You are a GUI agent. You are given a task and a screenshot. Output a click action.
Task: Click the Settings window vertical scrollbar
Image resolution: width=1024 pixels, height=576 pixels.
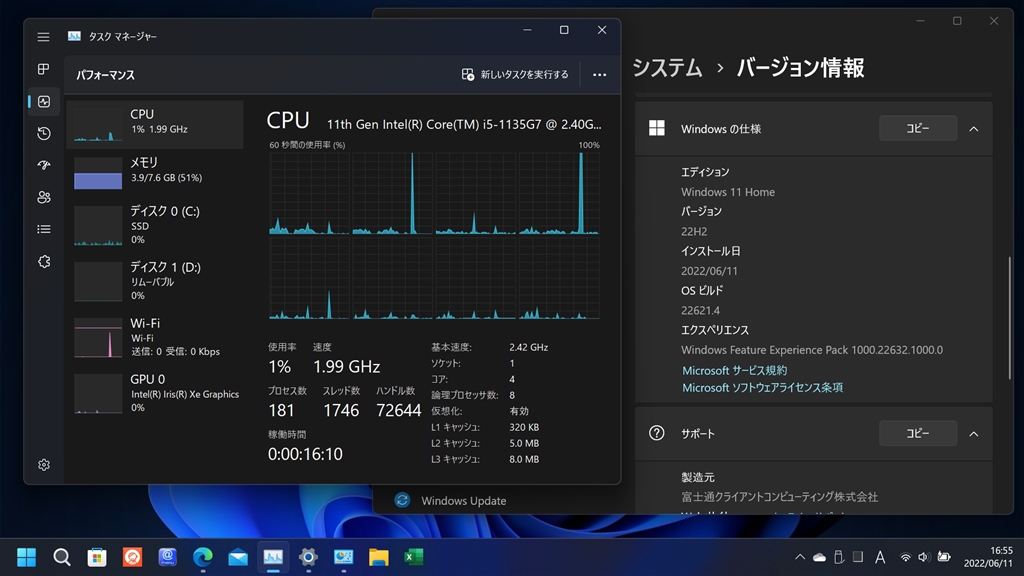pyautogui.click(x=1010, y=317)
